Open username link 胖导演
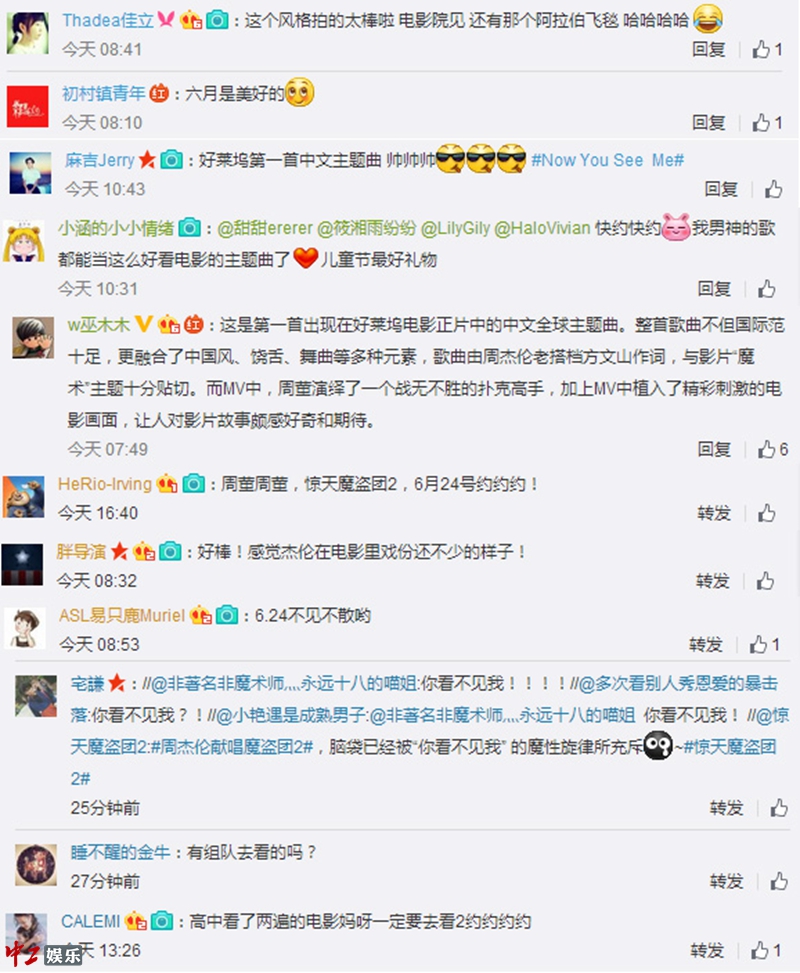 81,551
